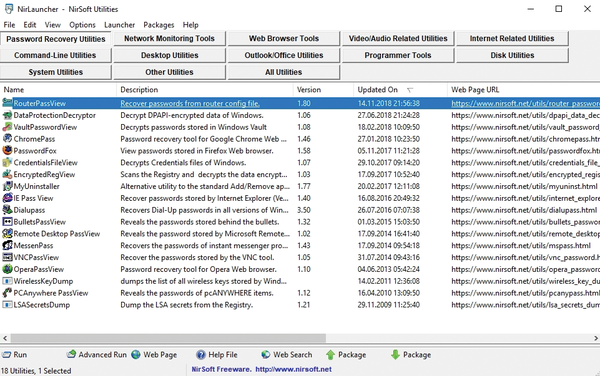Open the Edit menu

click(30, 25)
